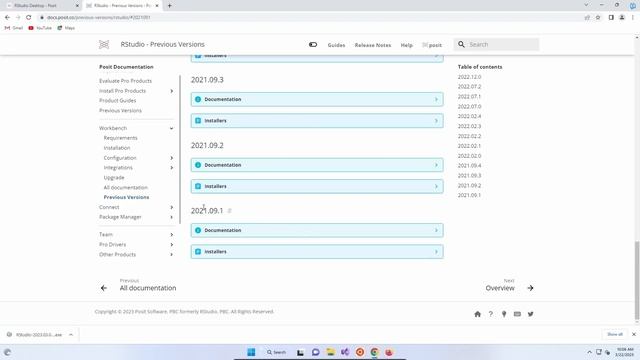Click the footer home icon
Viewport: 640px width, 360px height.
pos(478,314)
